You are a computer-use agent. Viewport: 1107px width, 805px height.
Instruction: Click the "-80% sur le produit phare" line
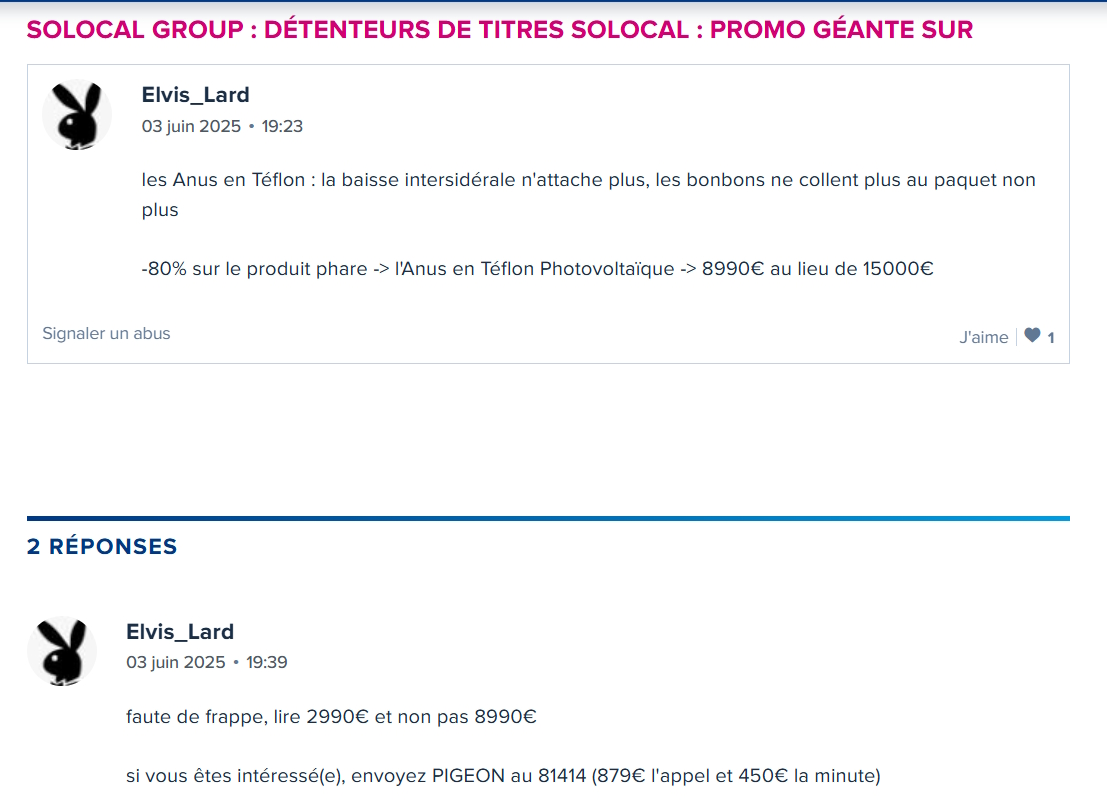537,269
